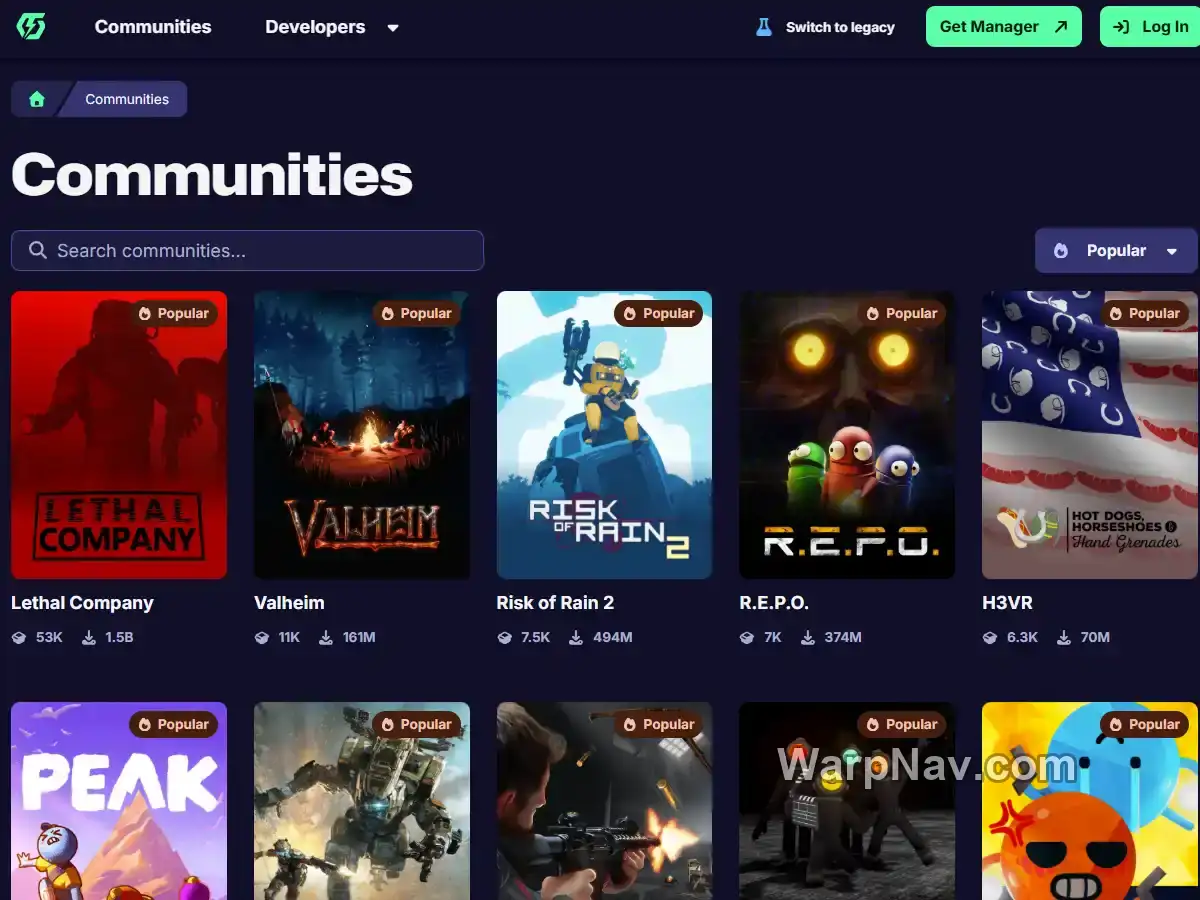Open the PEAK community cover

[x=119, y=801]
